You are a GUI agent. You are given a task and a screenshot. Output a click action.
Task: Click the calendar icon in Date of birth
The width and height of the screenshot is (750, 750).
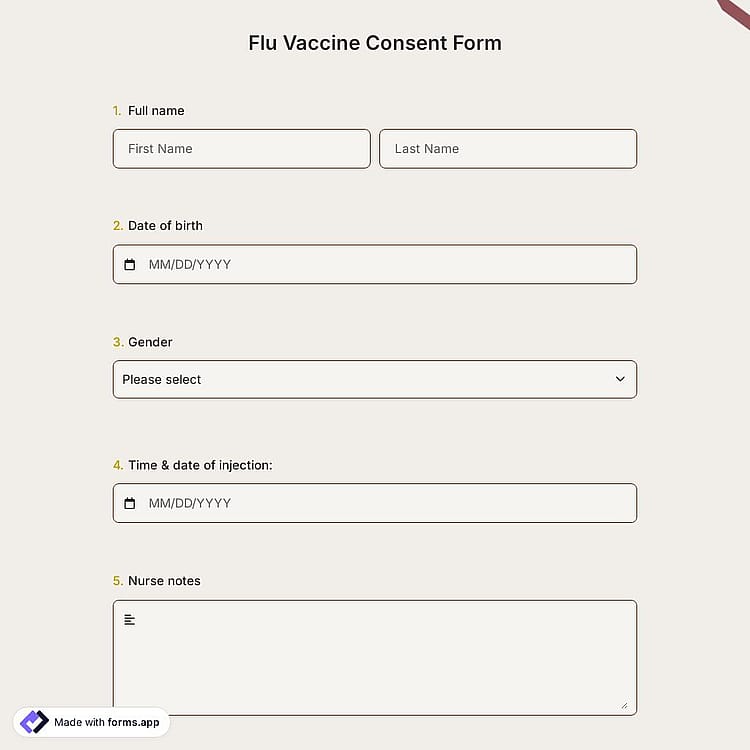click(x=130, y=265)
